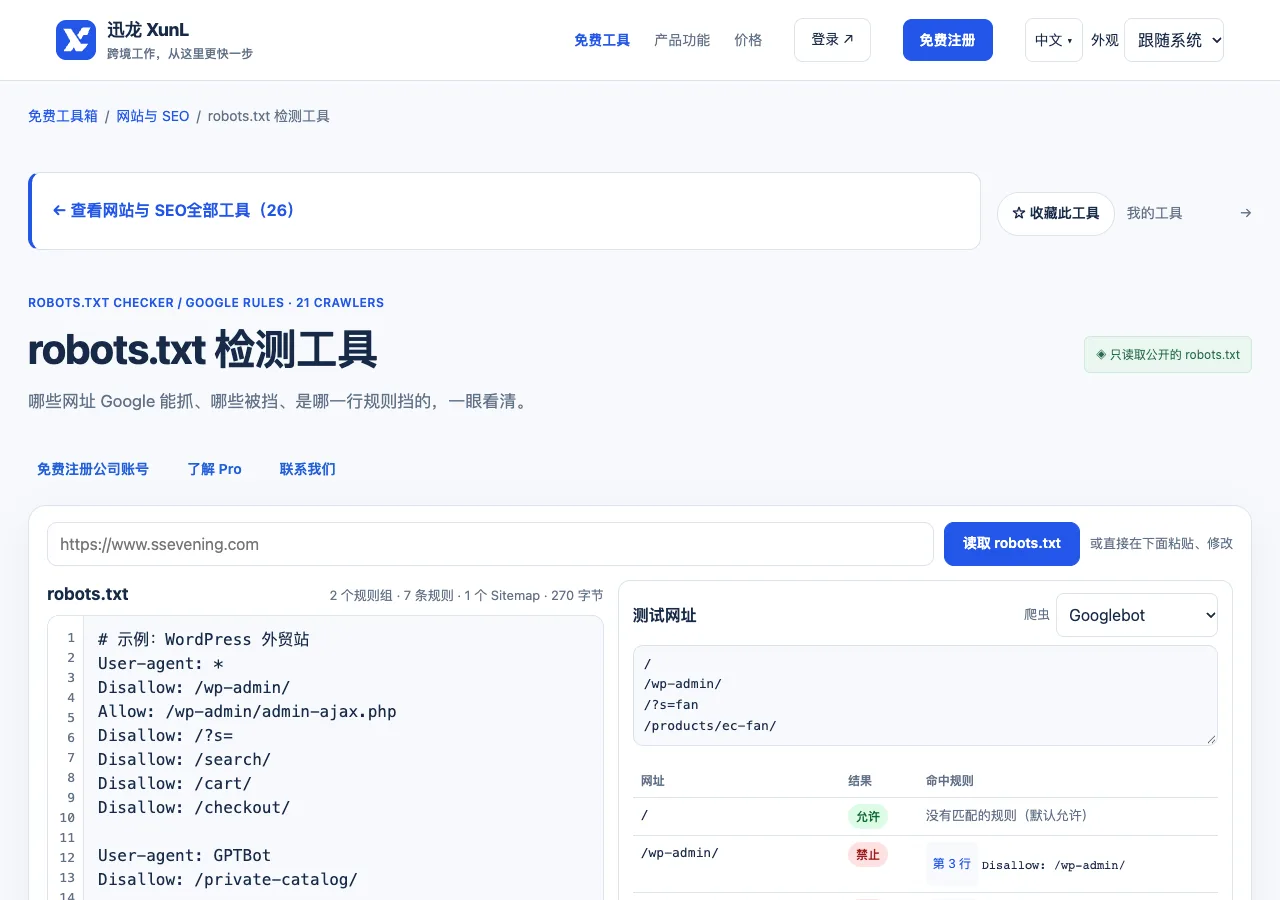This screenshot has width=1280, height=900.
Task: Click the 'User-agent: GPTBot' editor line
Action: (x=184, y=855)
